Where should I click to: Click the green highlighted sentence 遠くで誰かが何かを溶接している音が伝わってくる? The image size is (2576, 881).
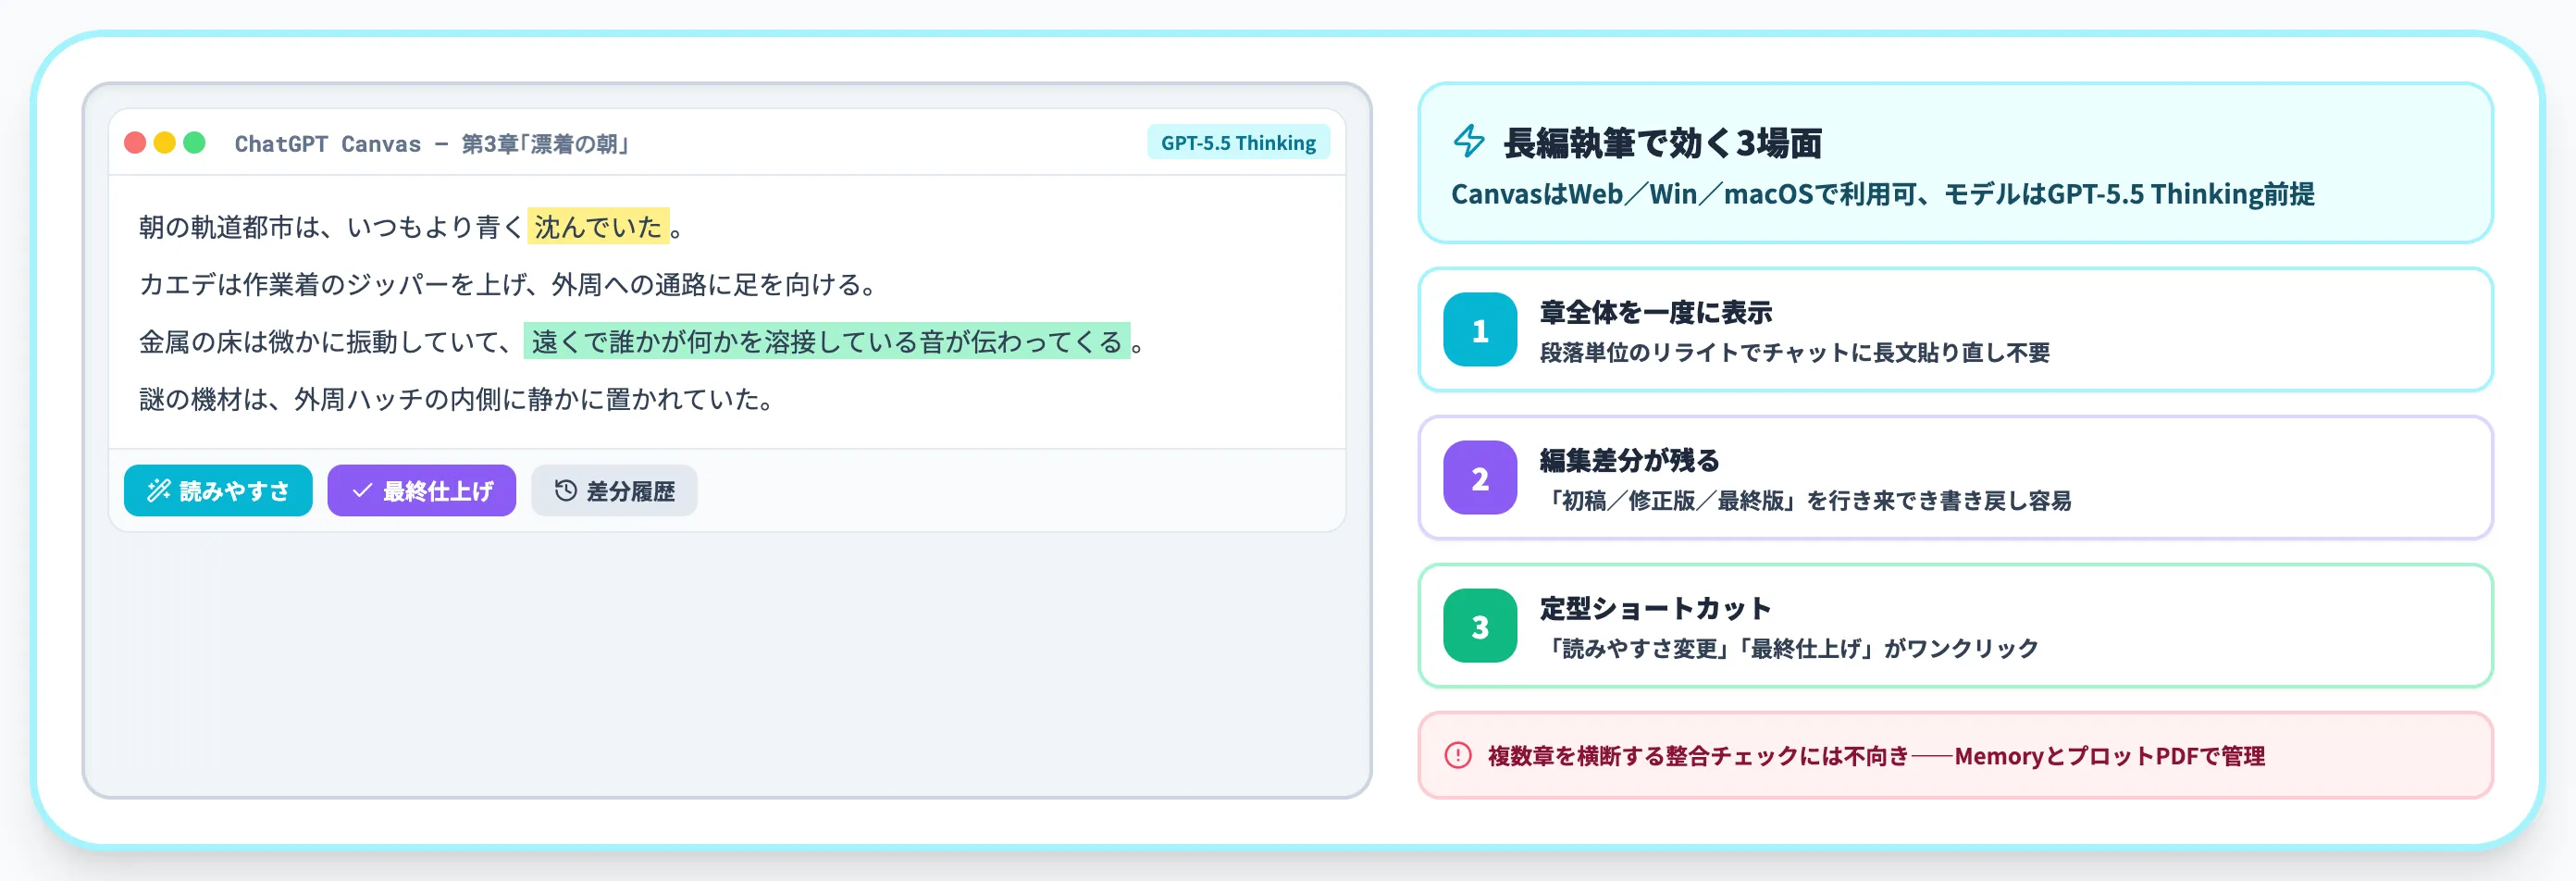tap(827, 342)
